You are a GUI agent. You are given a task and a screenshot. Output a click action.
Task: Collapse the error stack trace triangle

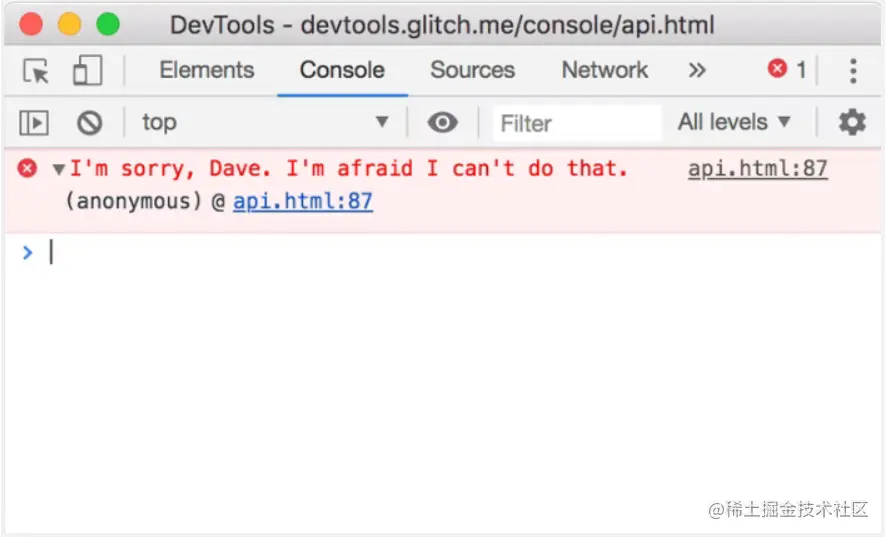click(x=58, y=169)
